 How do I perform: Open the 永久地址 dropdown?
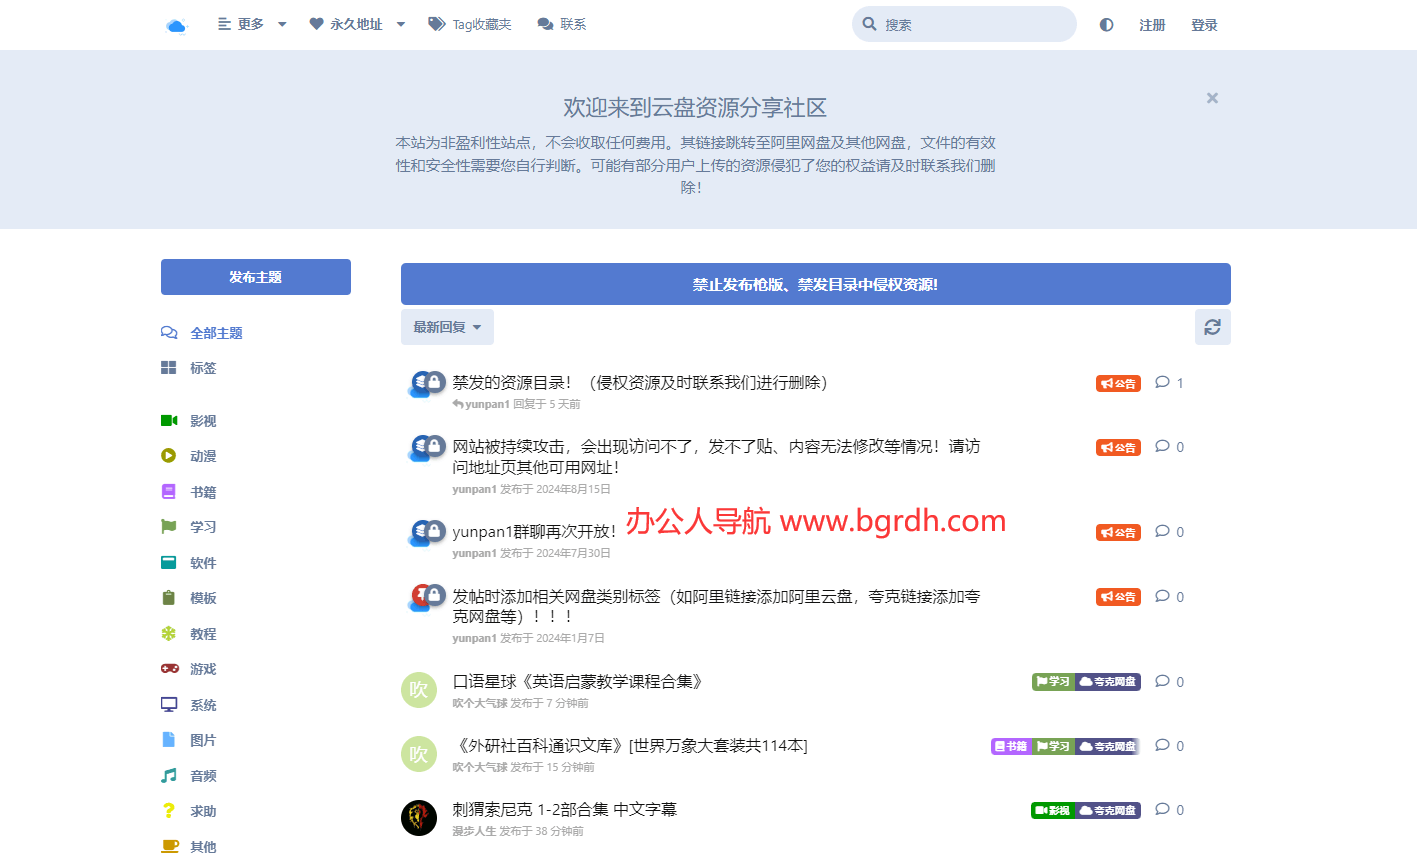[356, 24]
